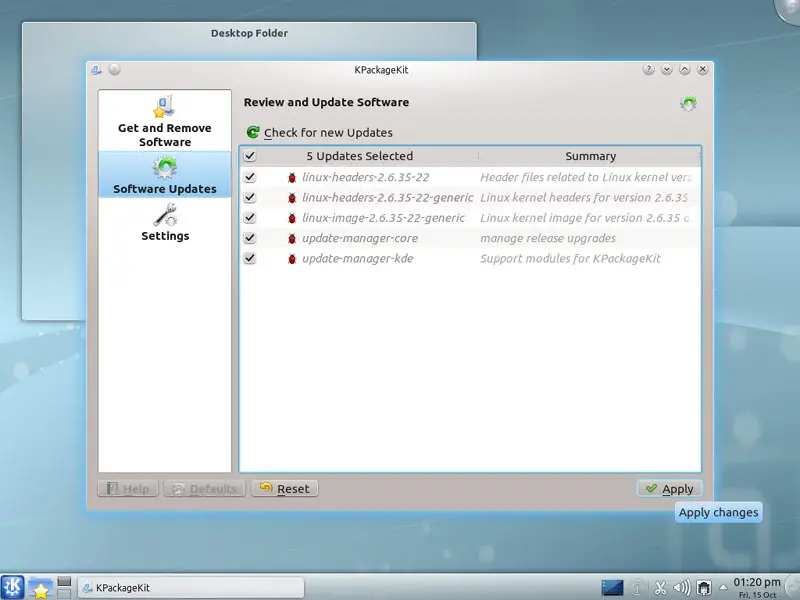Click the blue desktop tray icon
The image size is (800, 600).
click(x=612, y=588)
